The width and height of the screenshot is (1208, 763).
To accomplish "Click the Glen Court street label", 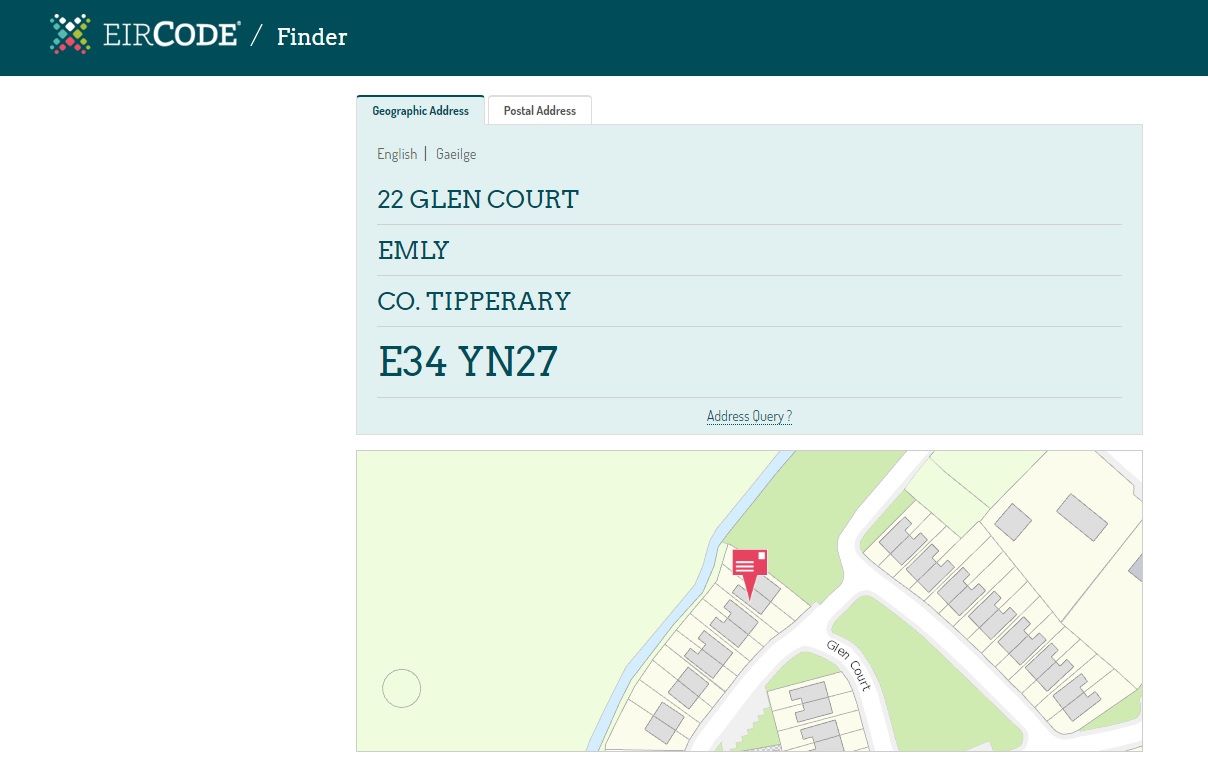I will (x=849, y=665).
